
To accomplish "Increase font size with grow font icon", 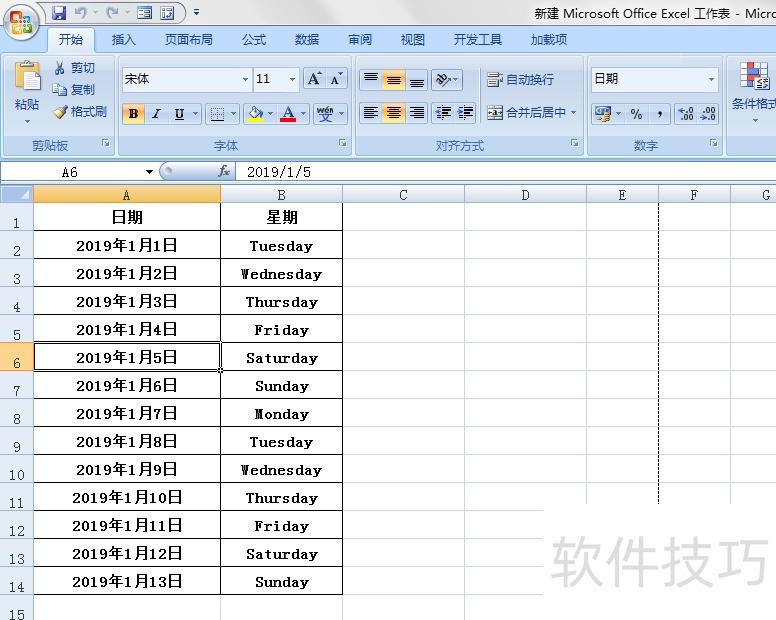I will (314, 79).
